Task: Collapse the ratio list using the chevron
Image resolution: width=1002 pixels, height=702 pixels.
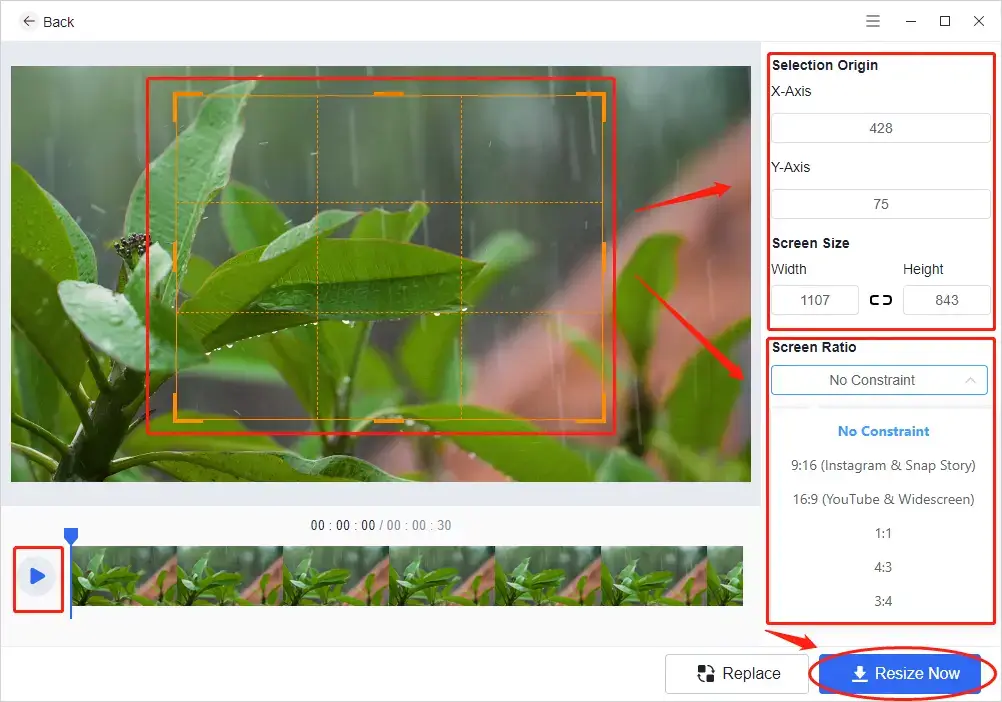Action: point(970,380)
